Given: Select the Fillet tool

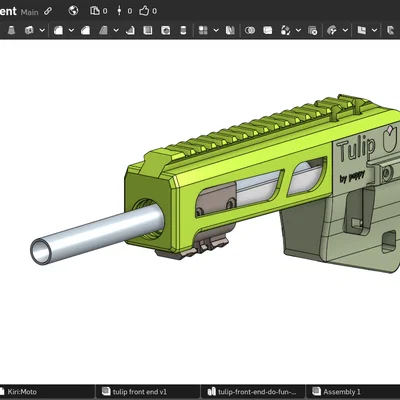Looking at the screenshot, I should click(58, 30).
